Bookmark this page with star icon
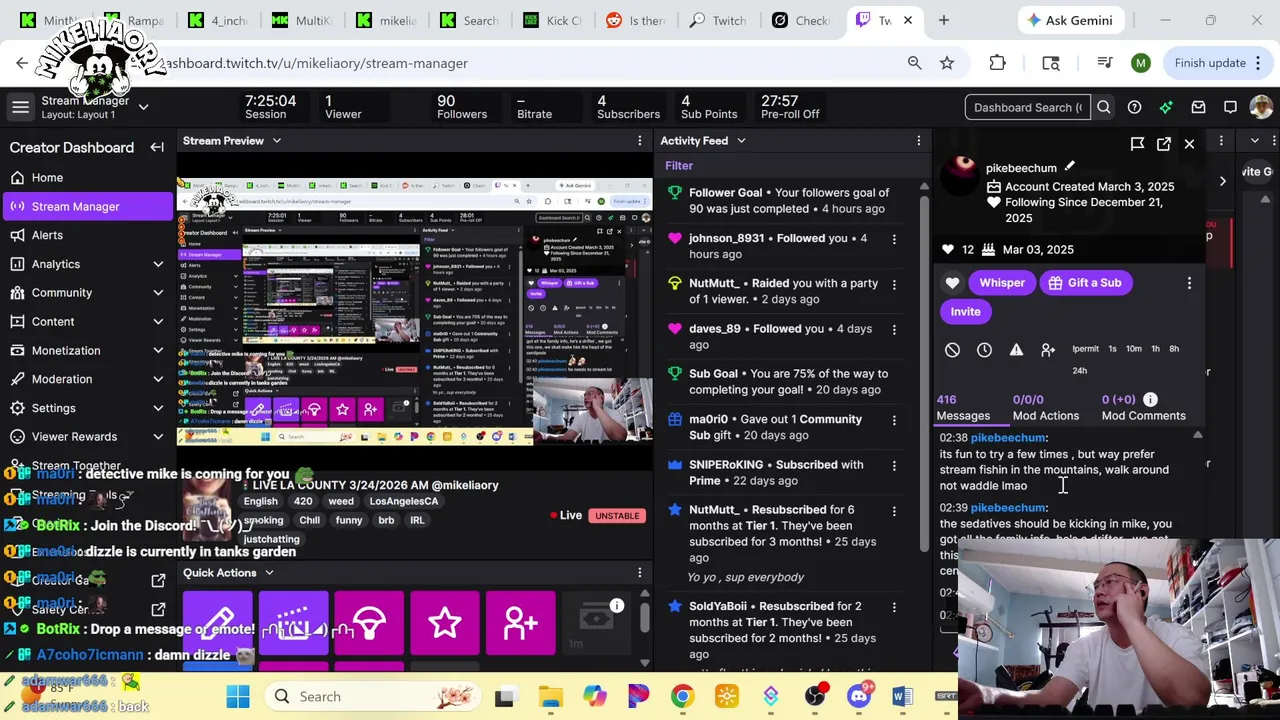This screenshot has height=720, width=1280. 947,63
